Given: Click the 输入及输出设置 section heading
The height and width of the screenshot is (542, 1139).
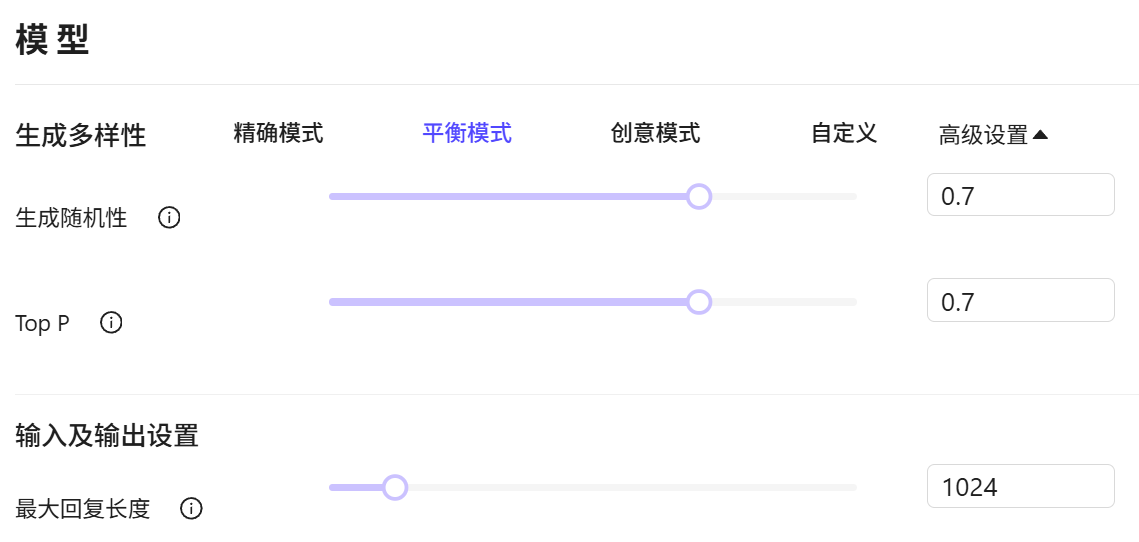Looking at the screenshot, I should [107, 436].
